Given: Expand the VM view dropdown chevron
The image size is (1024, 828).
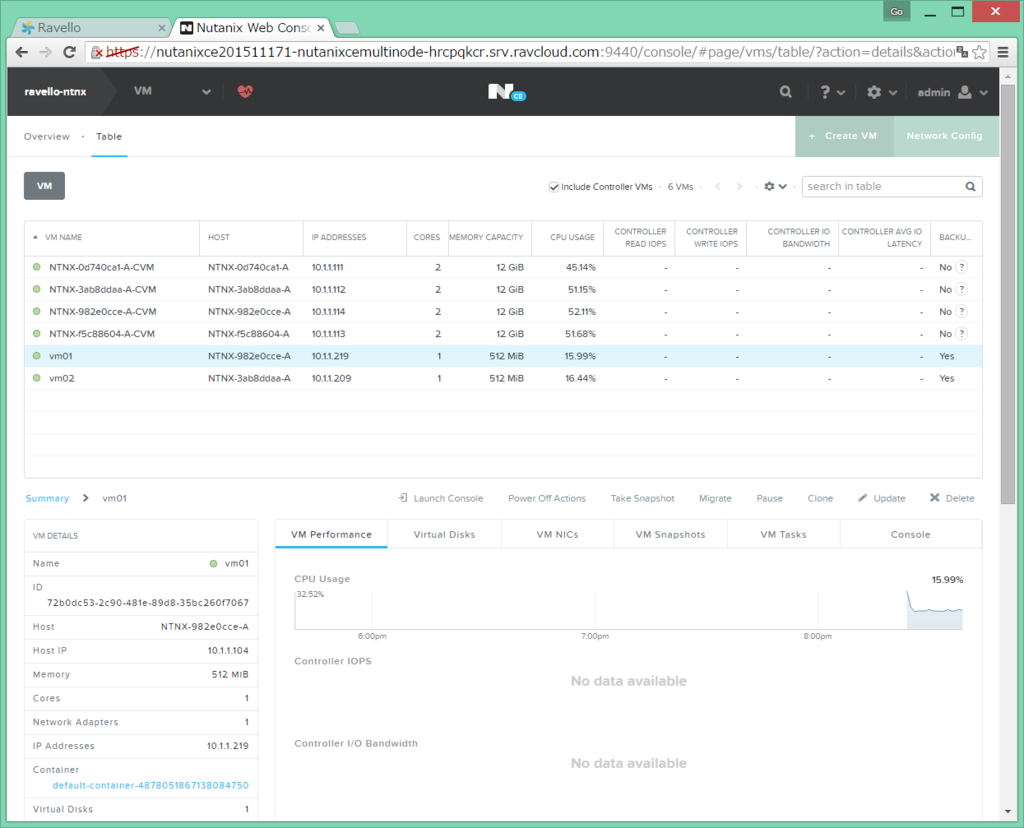Looking at the screenshot, I should coord(206,92).
